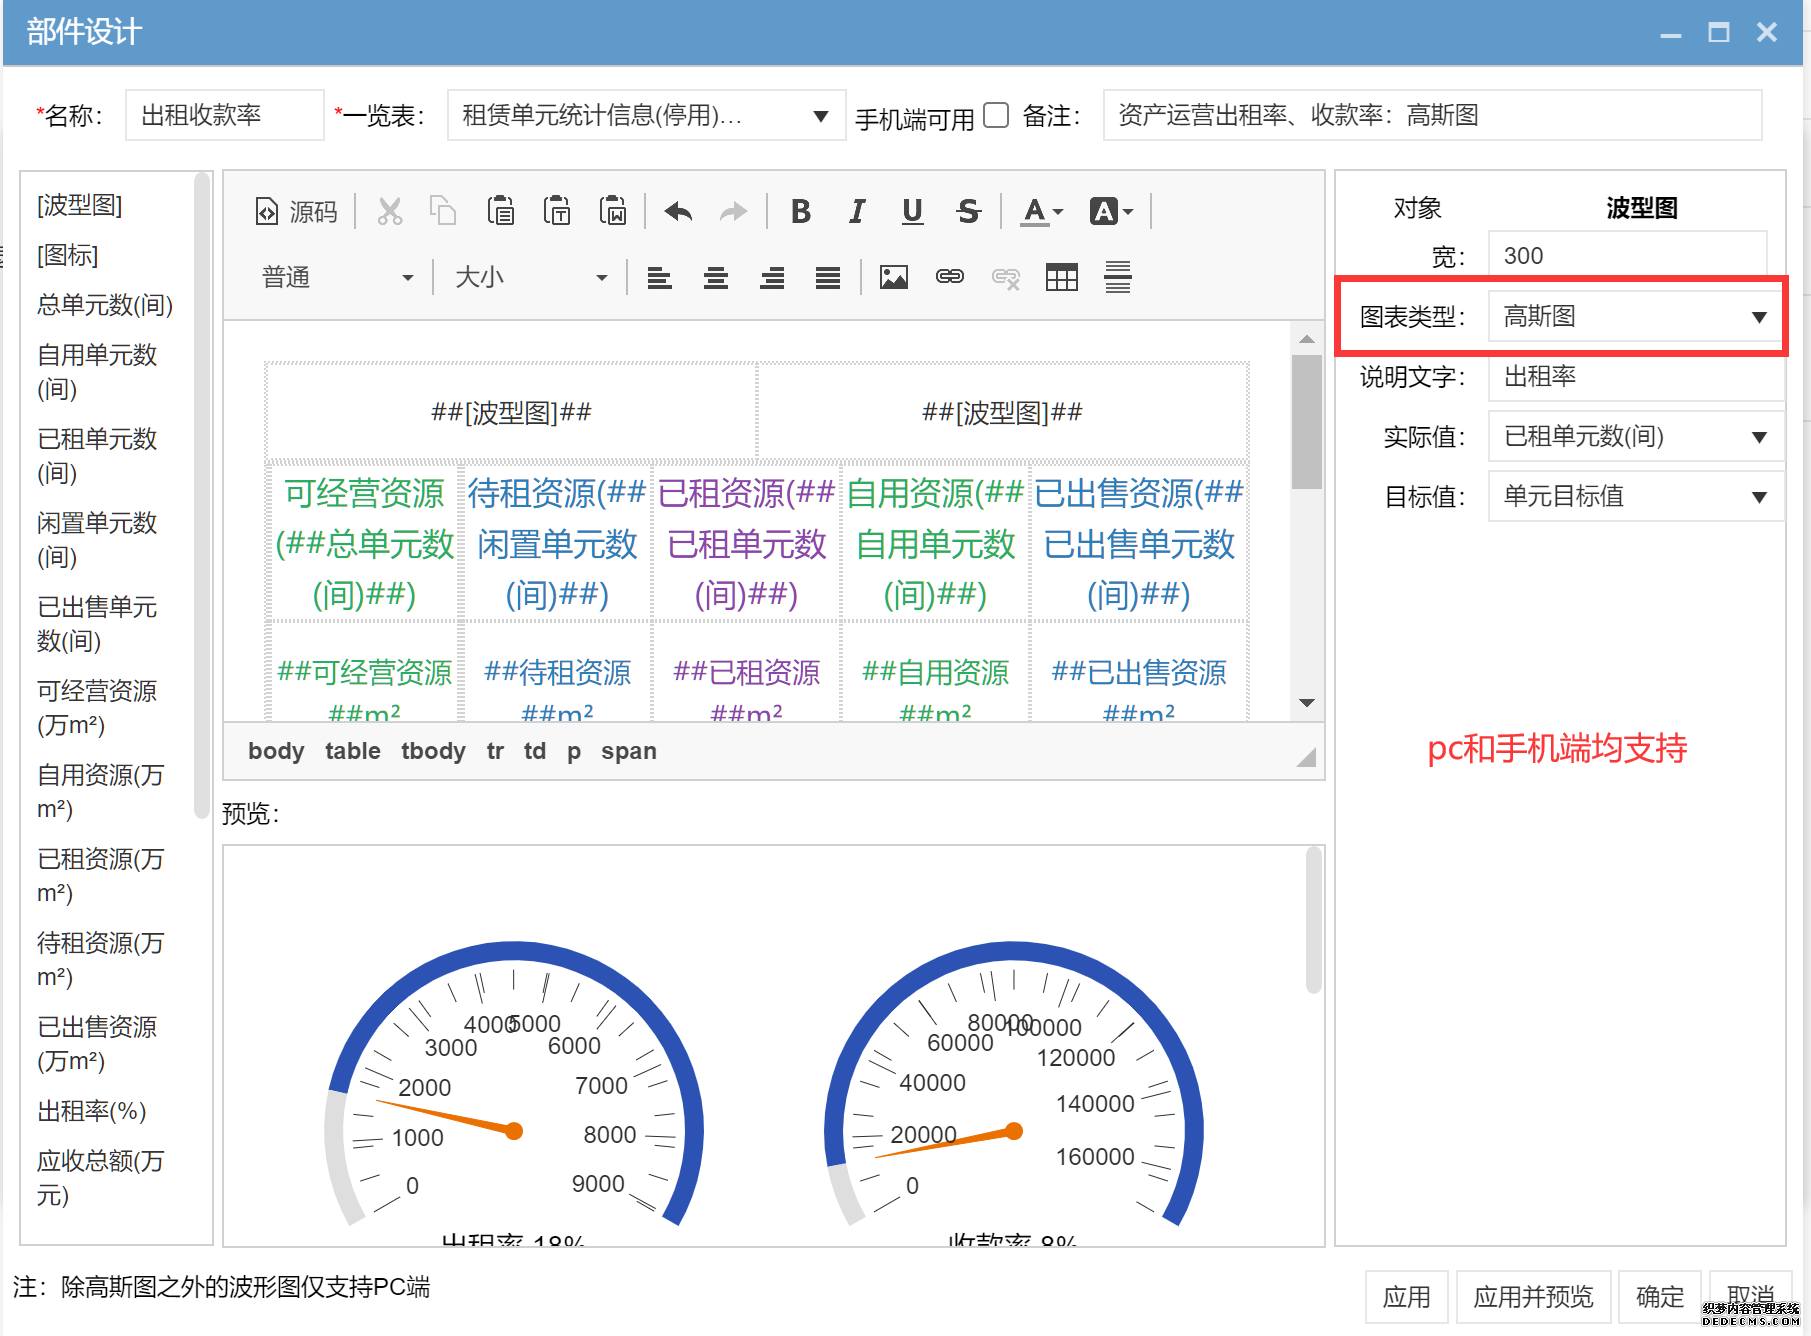The width and height of the screenshot is (1811, 1336).
Task: Click table in element path bar
Action: tap(353, 751)
